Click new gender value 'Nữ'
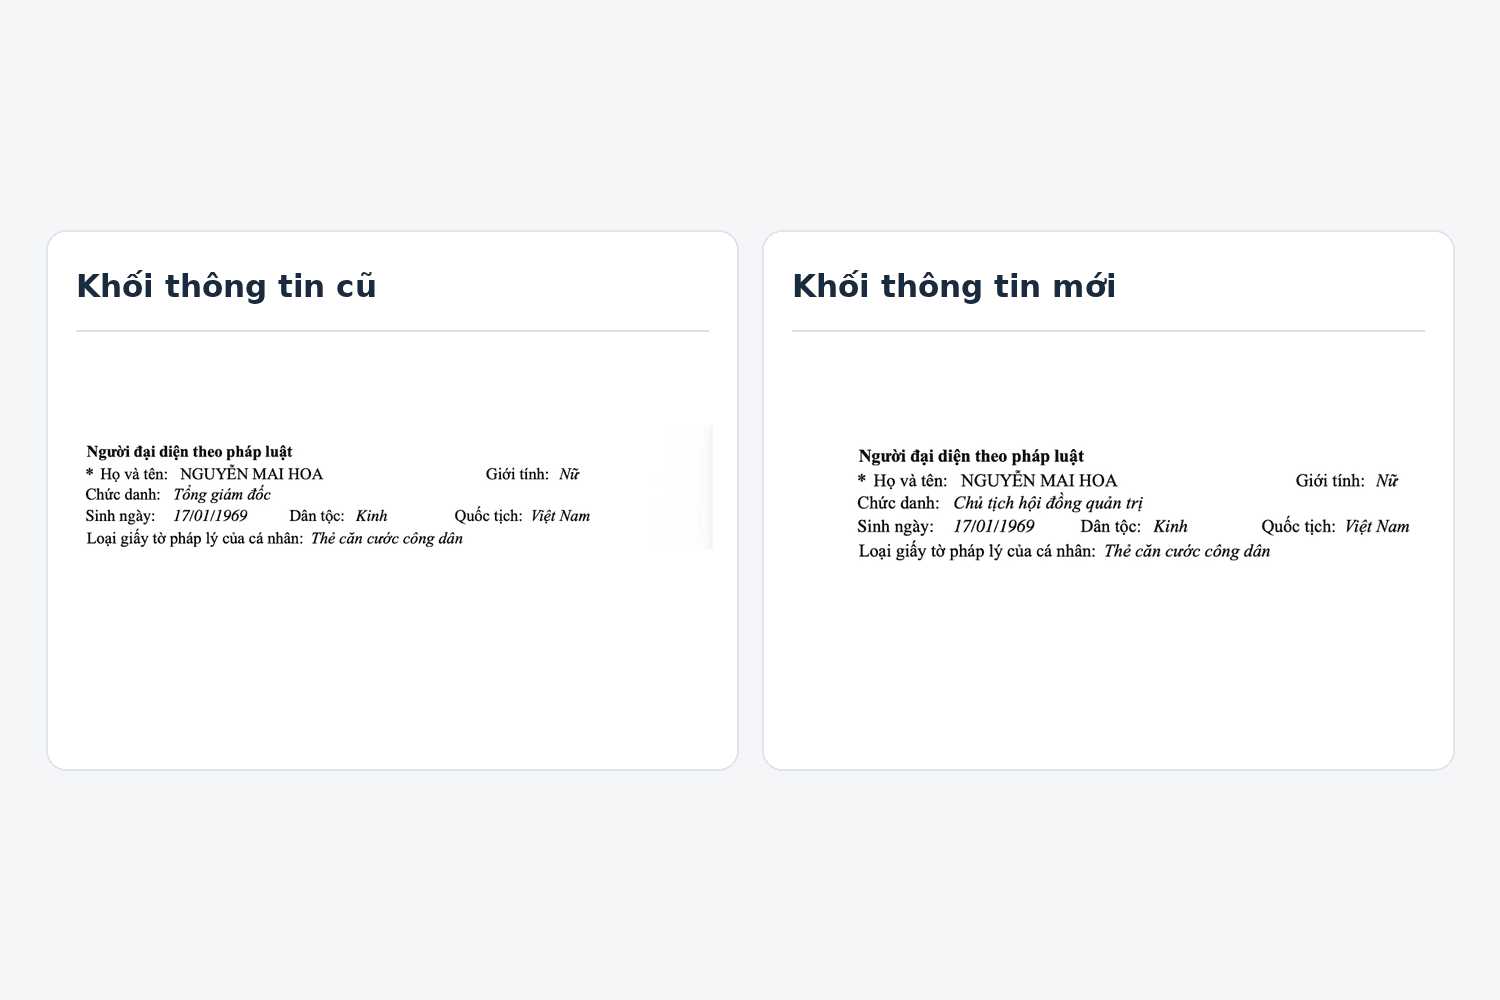 tap(1386, 481)
